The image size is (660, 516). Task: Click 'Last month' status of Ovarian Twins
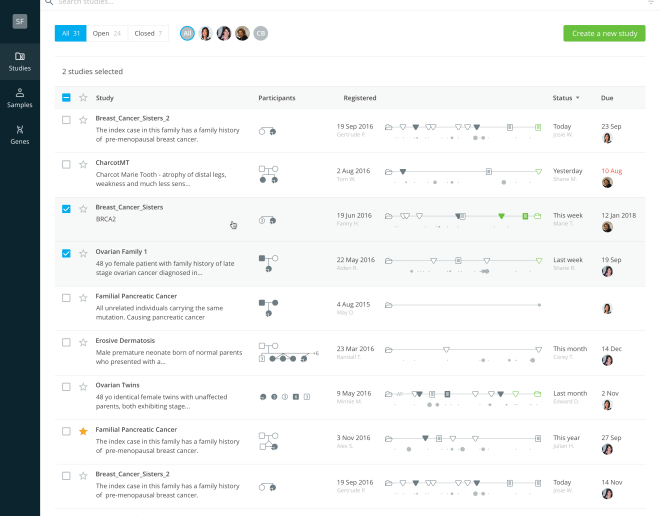pos(570,394)
